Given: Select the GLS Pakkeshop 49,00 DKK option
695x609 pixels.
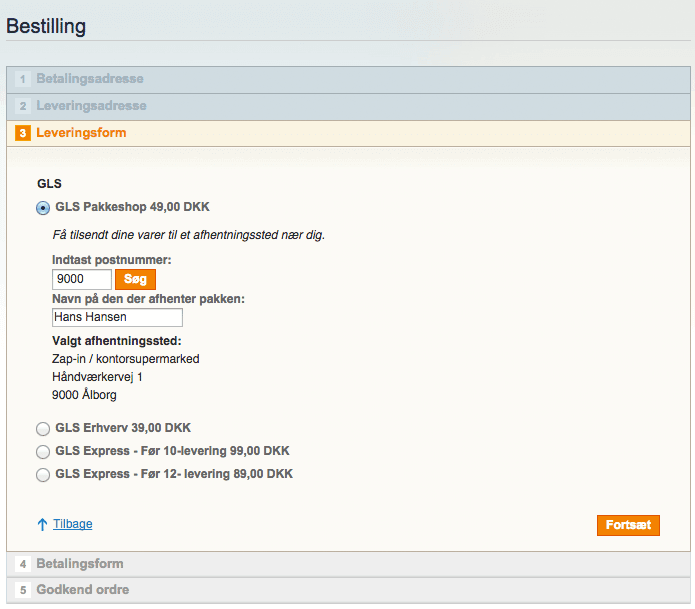Looking at the screenshot, I should pos(43,208).
